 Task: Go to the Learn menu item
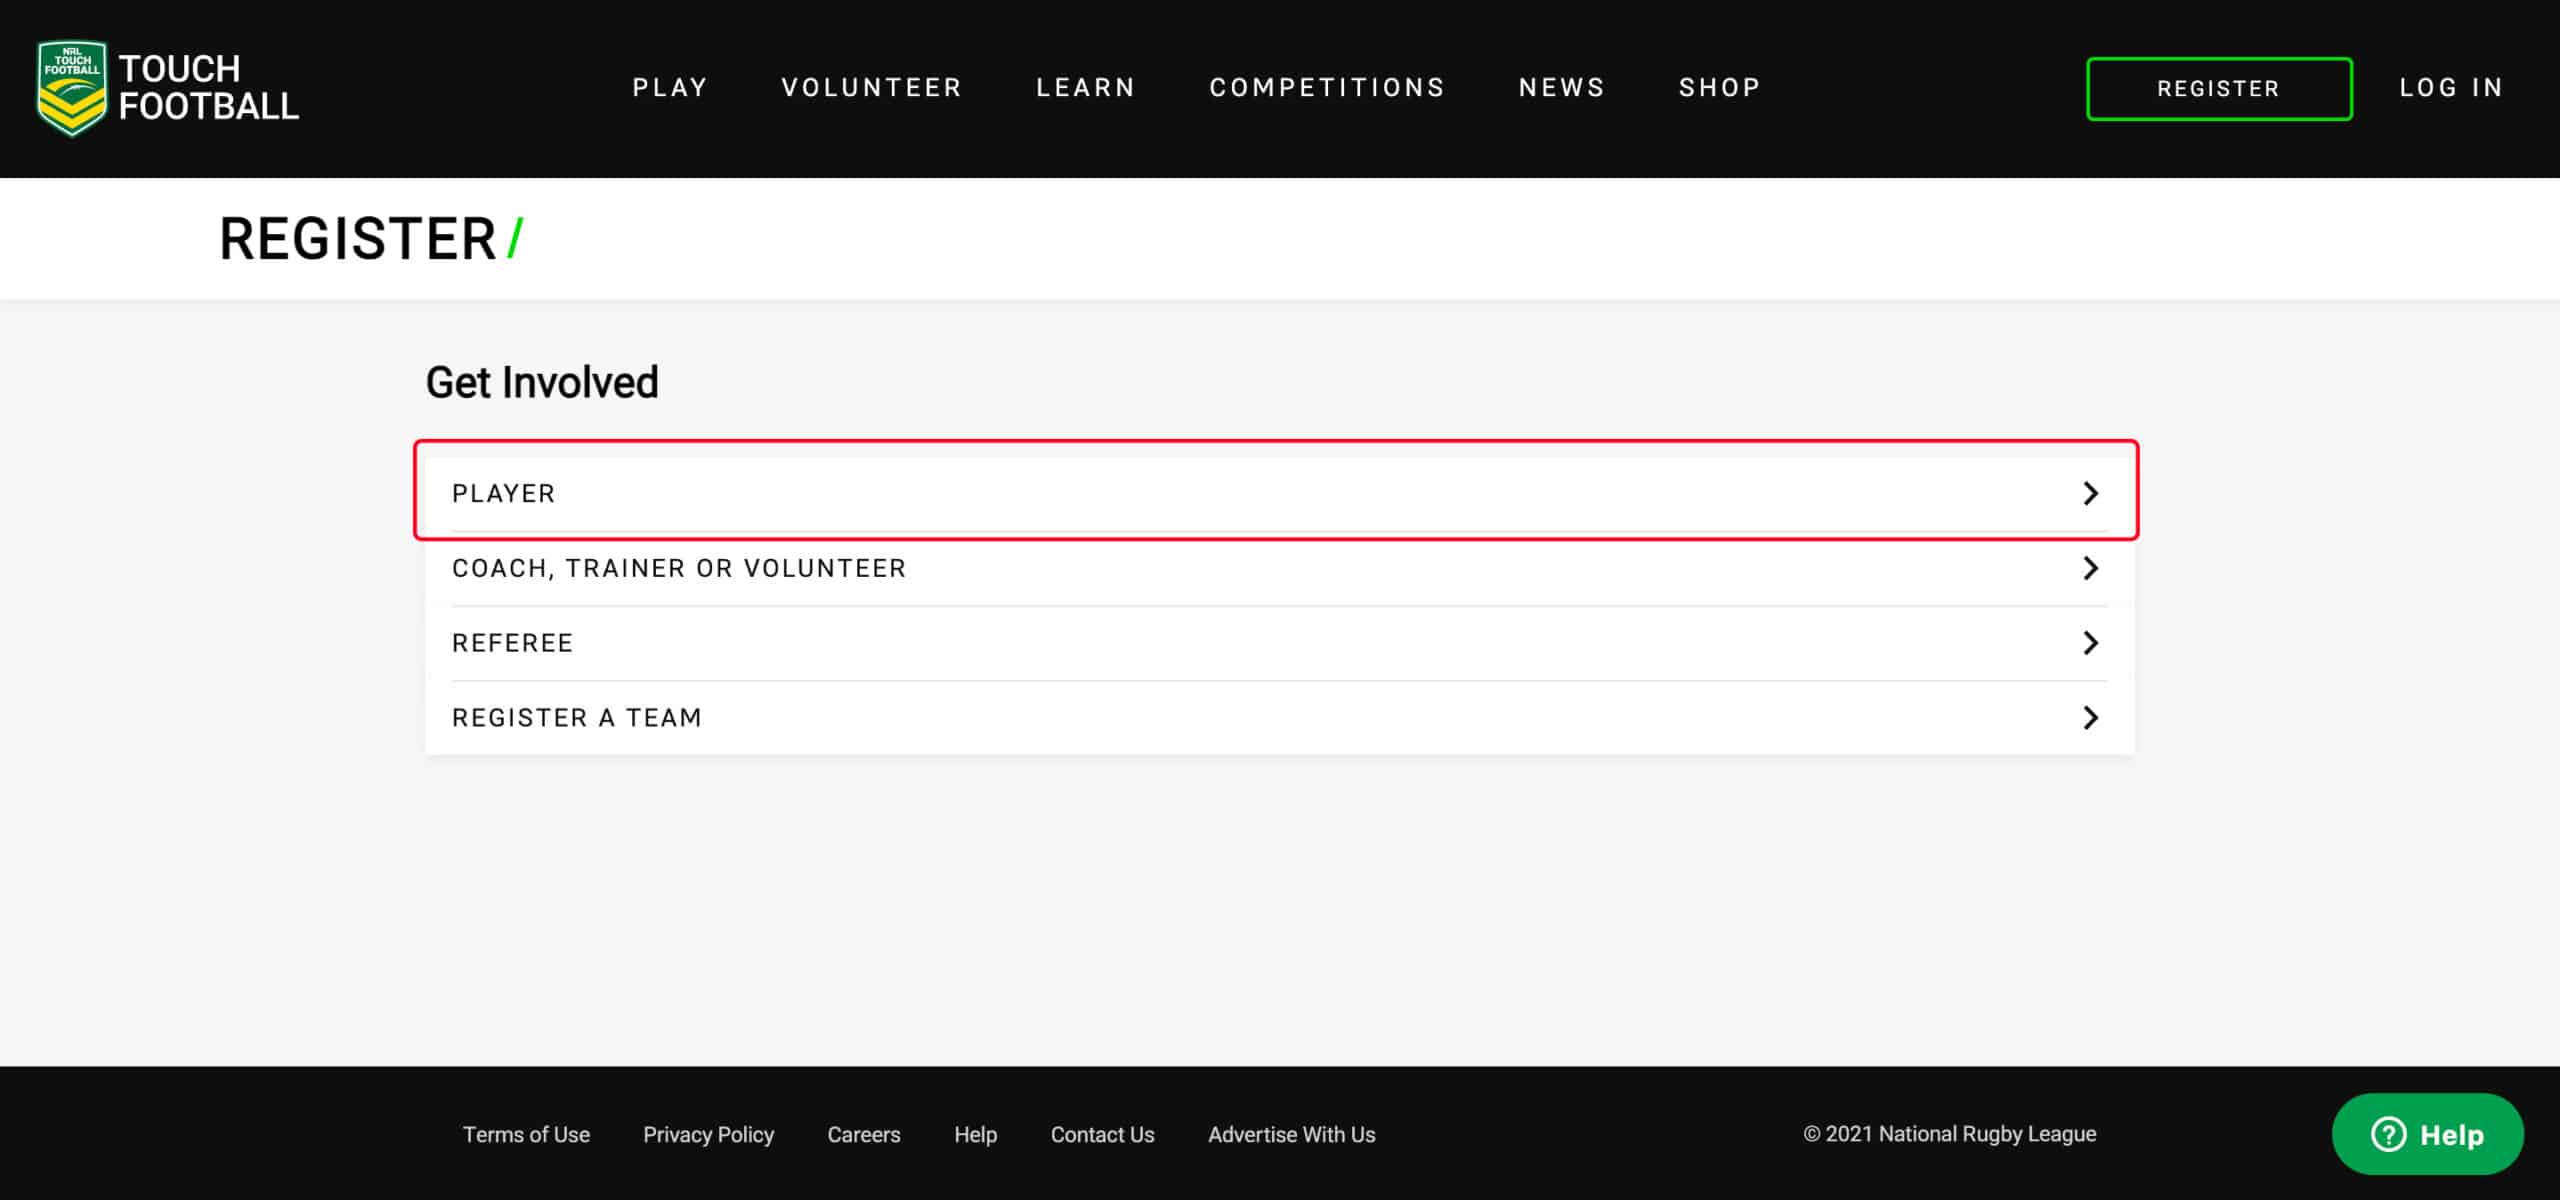1085,88
